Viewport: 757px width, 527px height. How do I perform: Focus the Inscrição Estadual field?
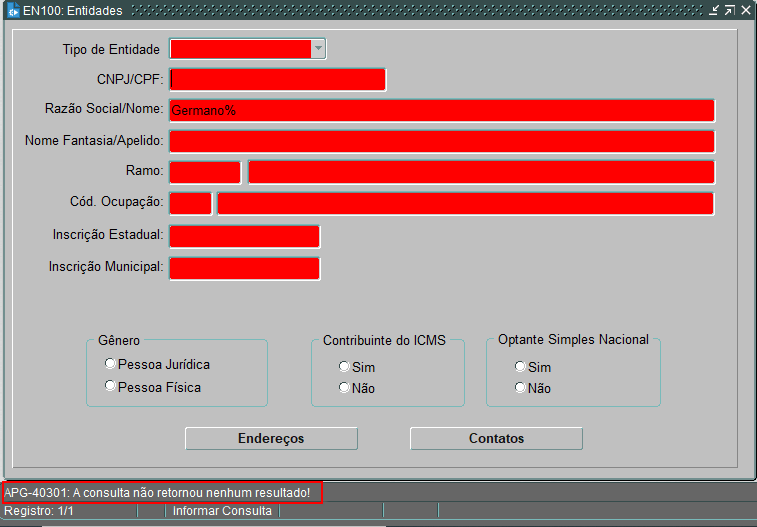point(244,236)
